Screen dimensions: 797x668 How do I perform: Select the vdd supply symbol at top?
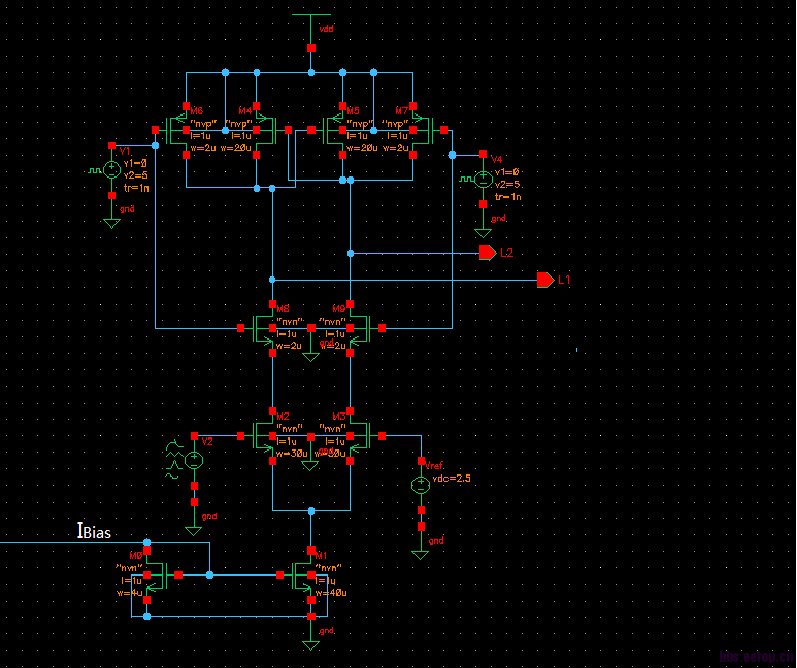(x=311, y=31)
